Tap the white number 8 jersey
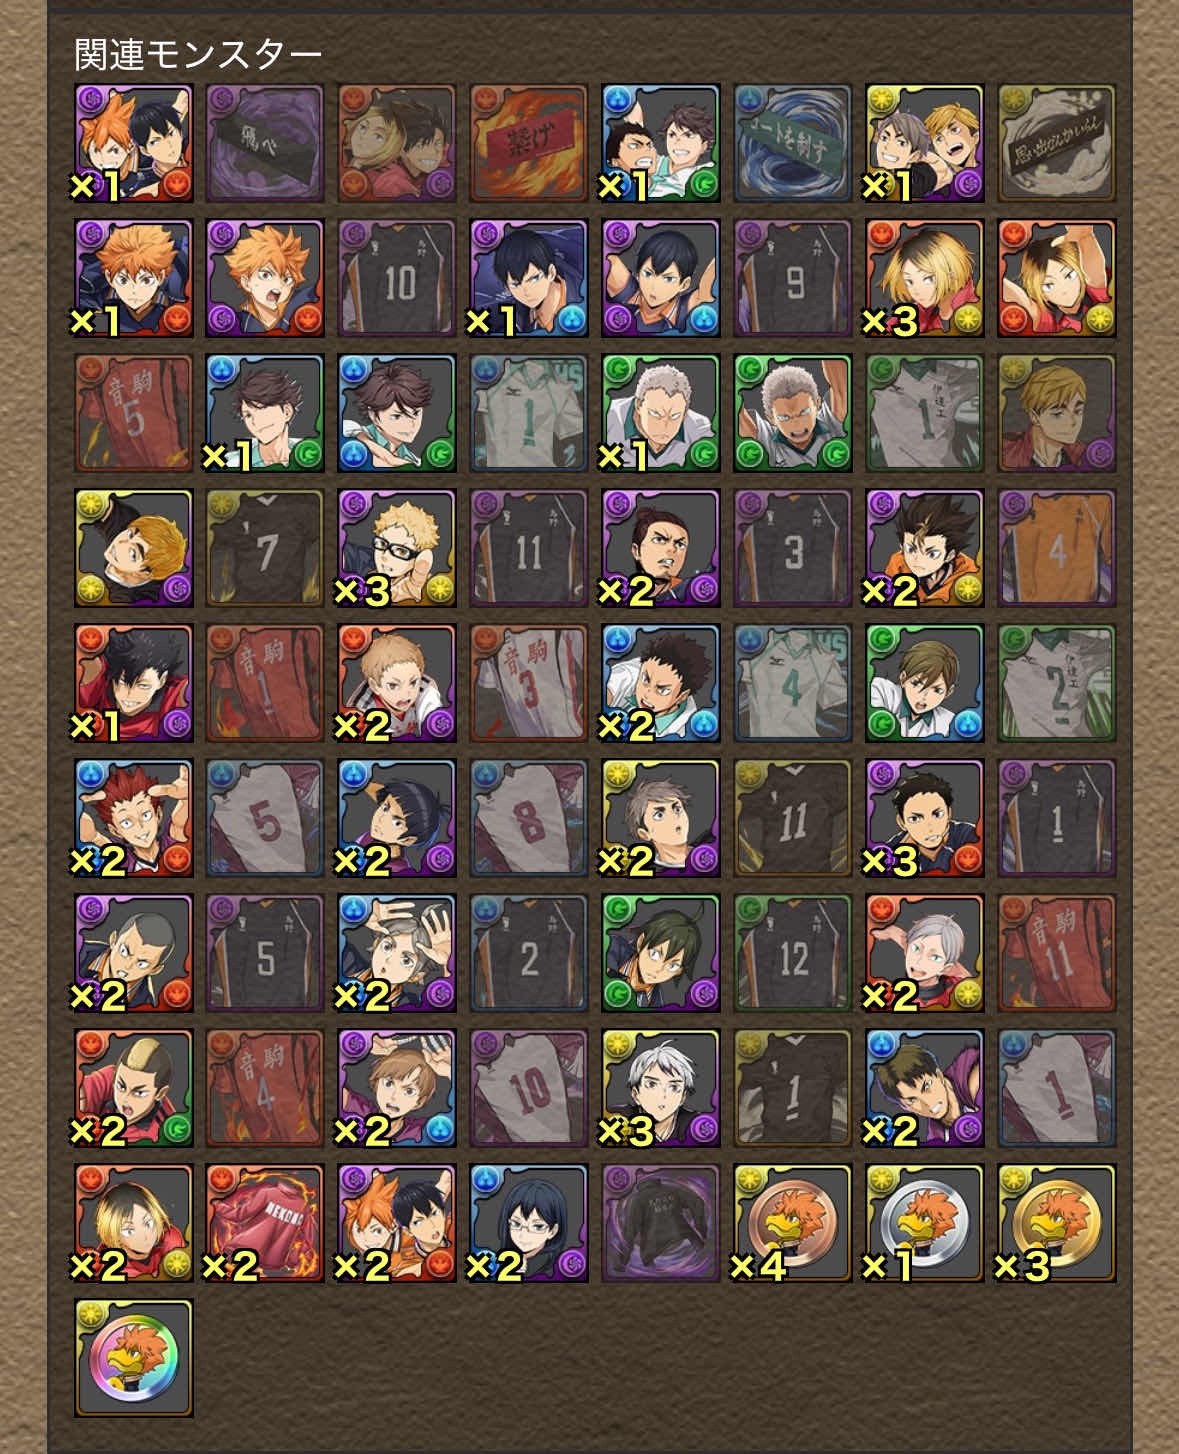This screenshot has width=1179, height=1454. pyautogui.click(x=528, y=818)
